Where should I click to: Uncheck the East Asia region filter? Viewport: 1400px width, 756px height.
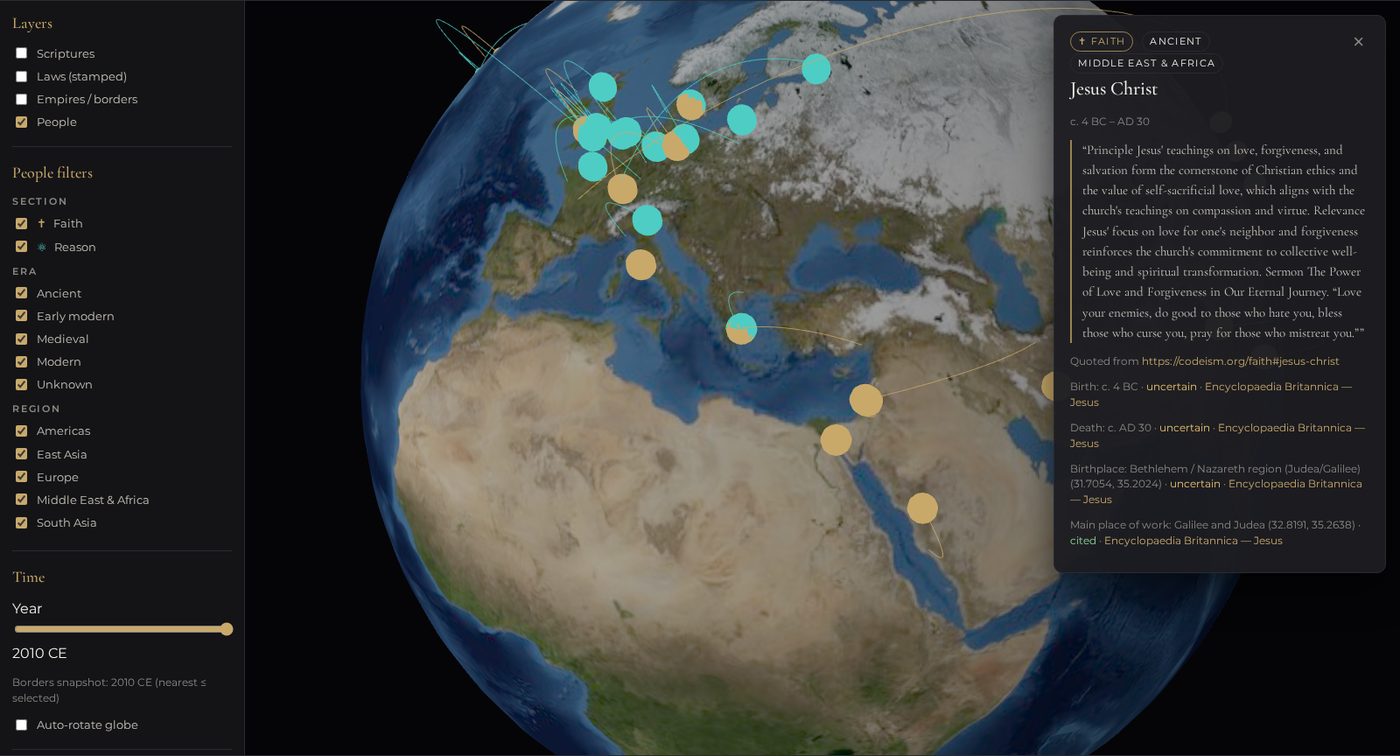pos(21,454)
